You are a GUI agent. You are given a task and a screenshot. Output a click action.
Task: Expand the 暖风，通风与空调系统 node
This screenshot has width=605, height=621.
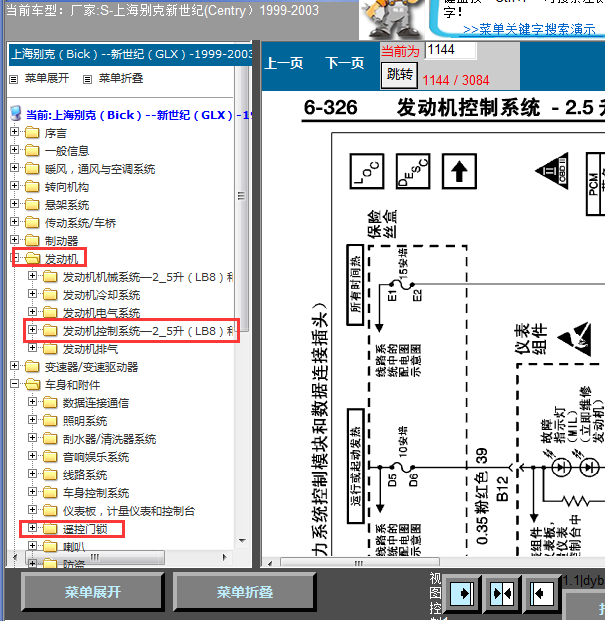point(15,168)
